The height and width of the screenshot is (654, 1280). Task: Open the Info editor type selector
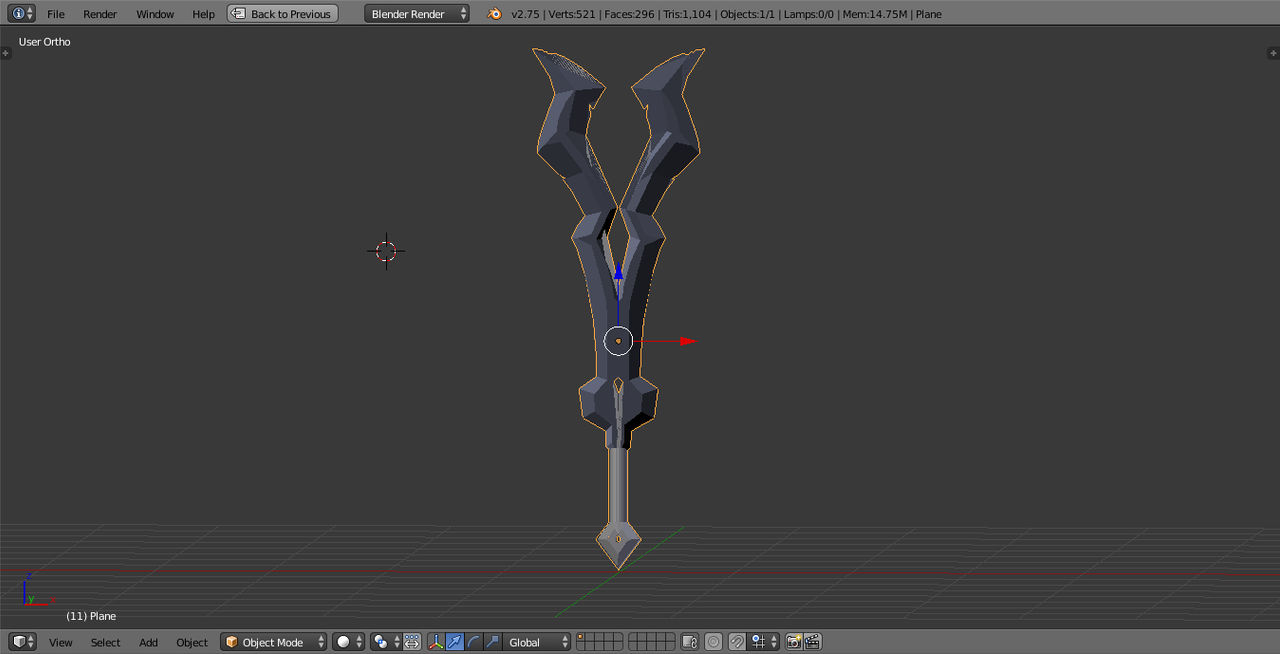[22, 14]
